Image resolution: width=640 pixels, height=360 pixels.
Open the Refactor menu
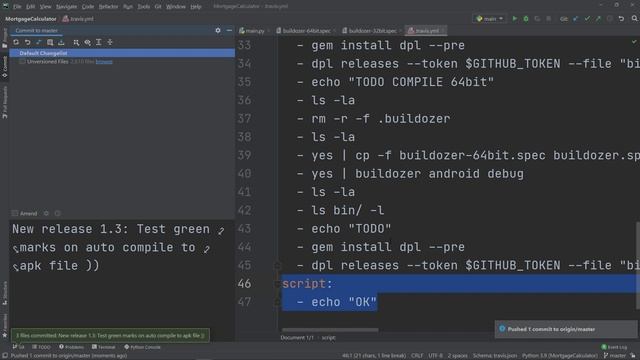coord(108,7)
